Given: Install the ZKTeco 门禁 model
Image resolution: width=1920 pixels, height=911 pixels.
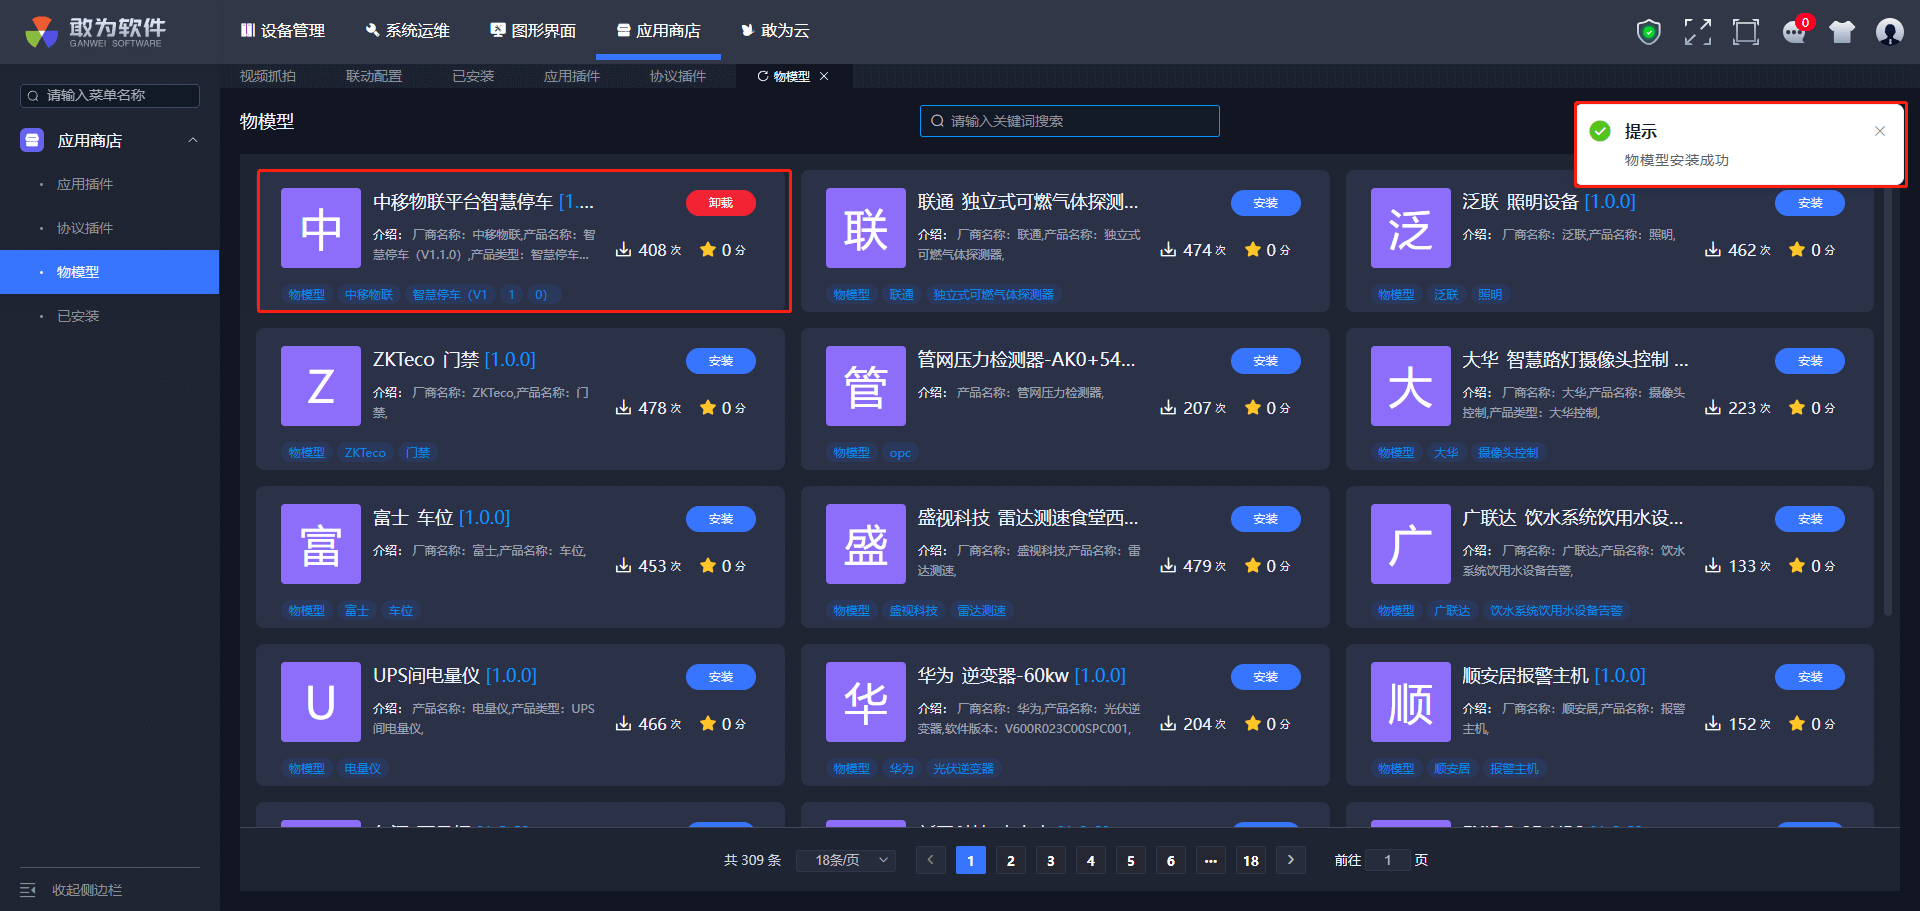Looking at the screenshot, I should [x=720, y=361].
